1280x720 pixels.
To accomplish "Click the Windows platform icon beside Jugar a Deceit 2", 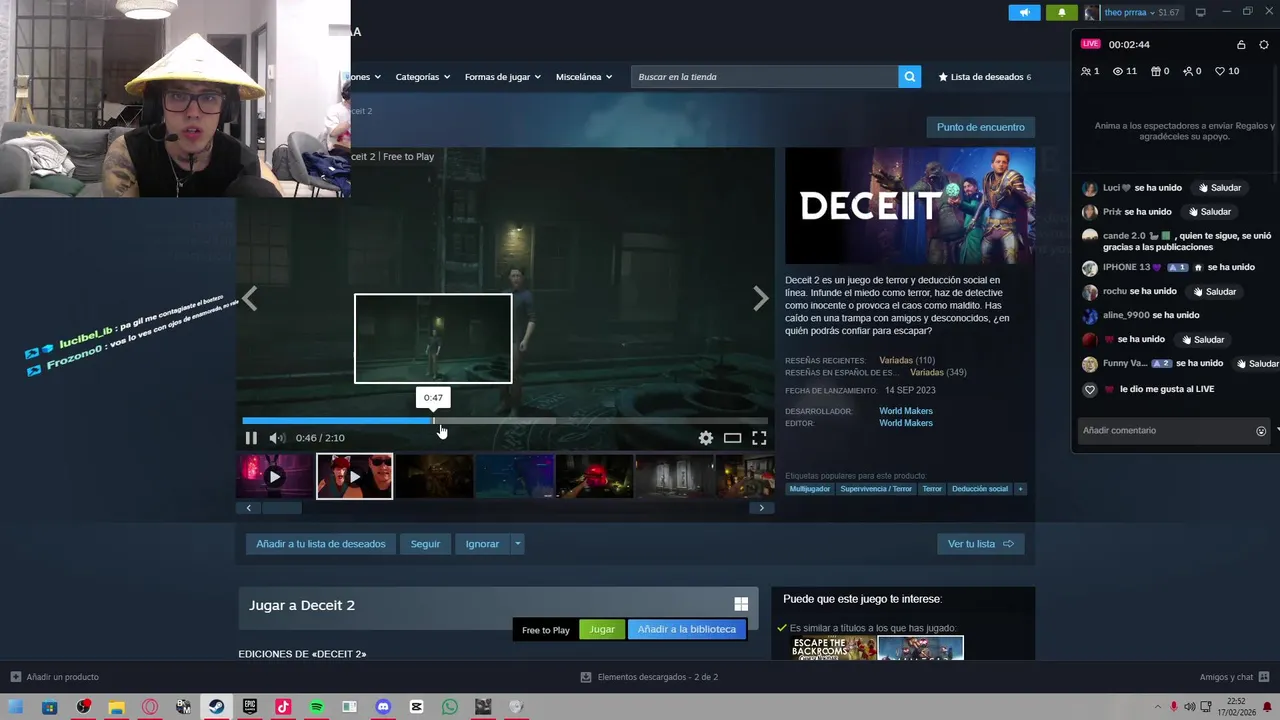I will click(741, 604).
